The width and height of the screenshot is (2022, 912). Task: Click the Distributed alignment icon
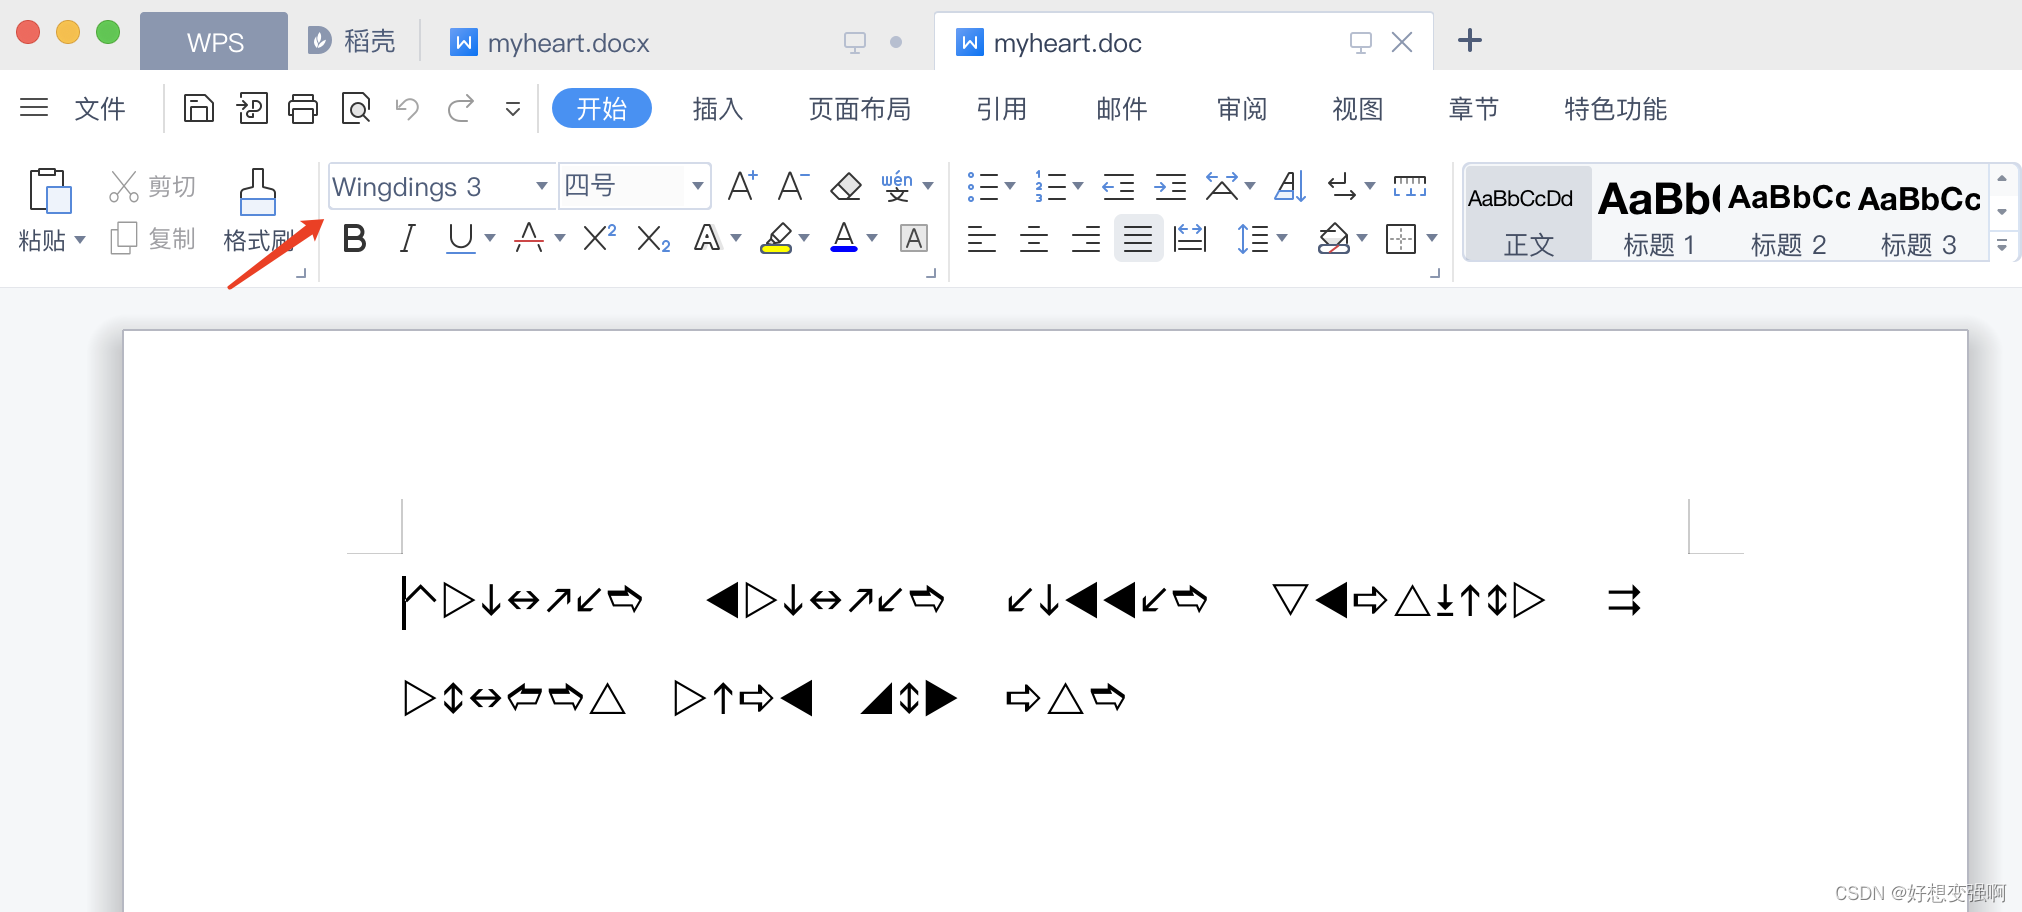1190,239
